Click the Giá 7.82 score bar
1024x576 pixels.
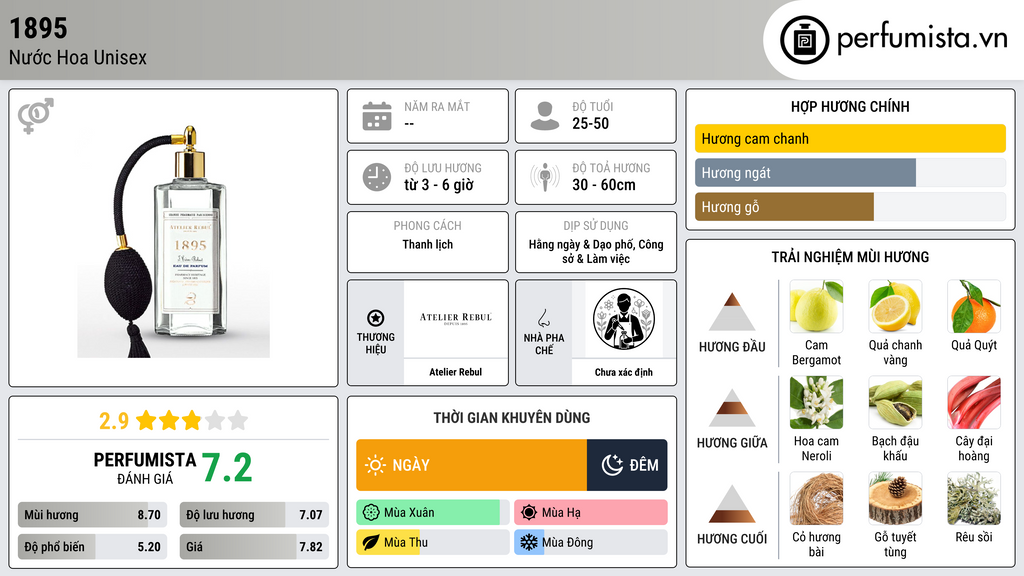click(x=254, y=547)
